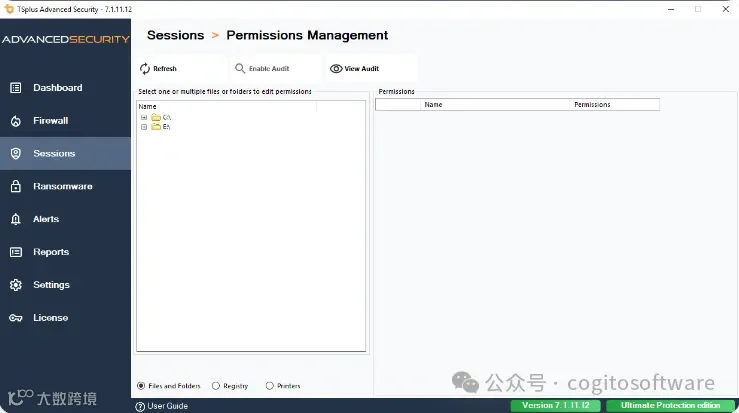Click the Permissions column header
Image resolution: width=739 pixels, height=413 pixels.
(592, 105)
